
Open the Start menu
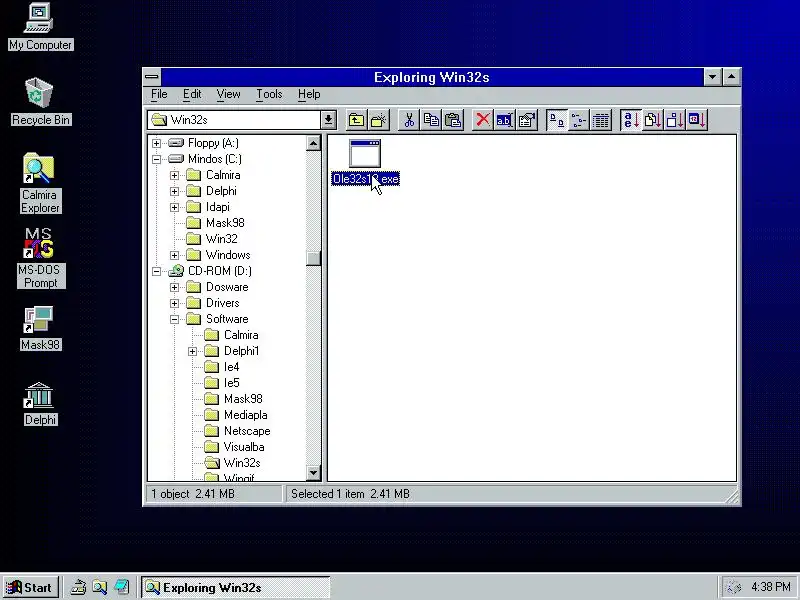tap(31, 588)
